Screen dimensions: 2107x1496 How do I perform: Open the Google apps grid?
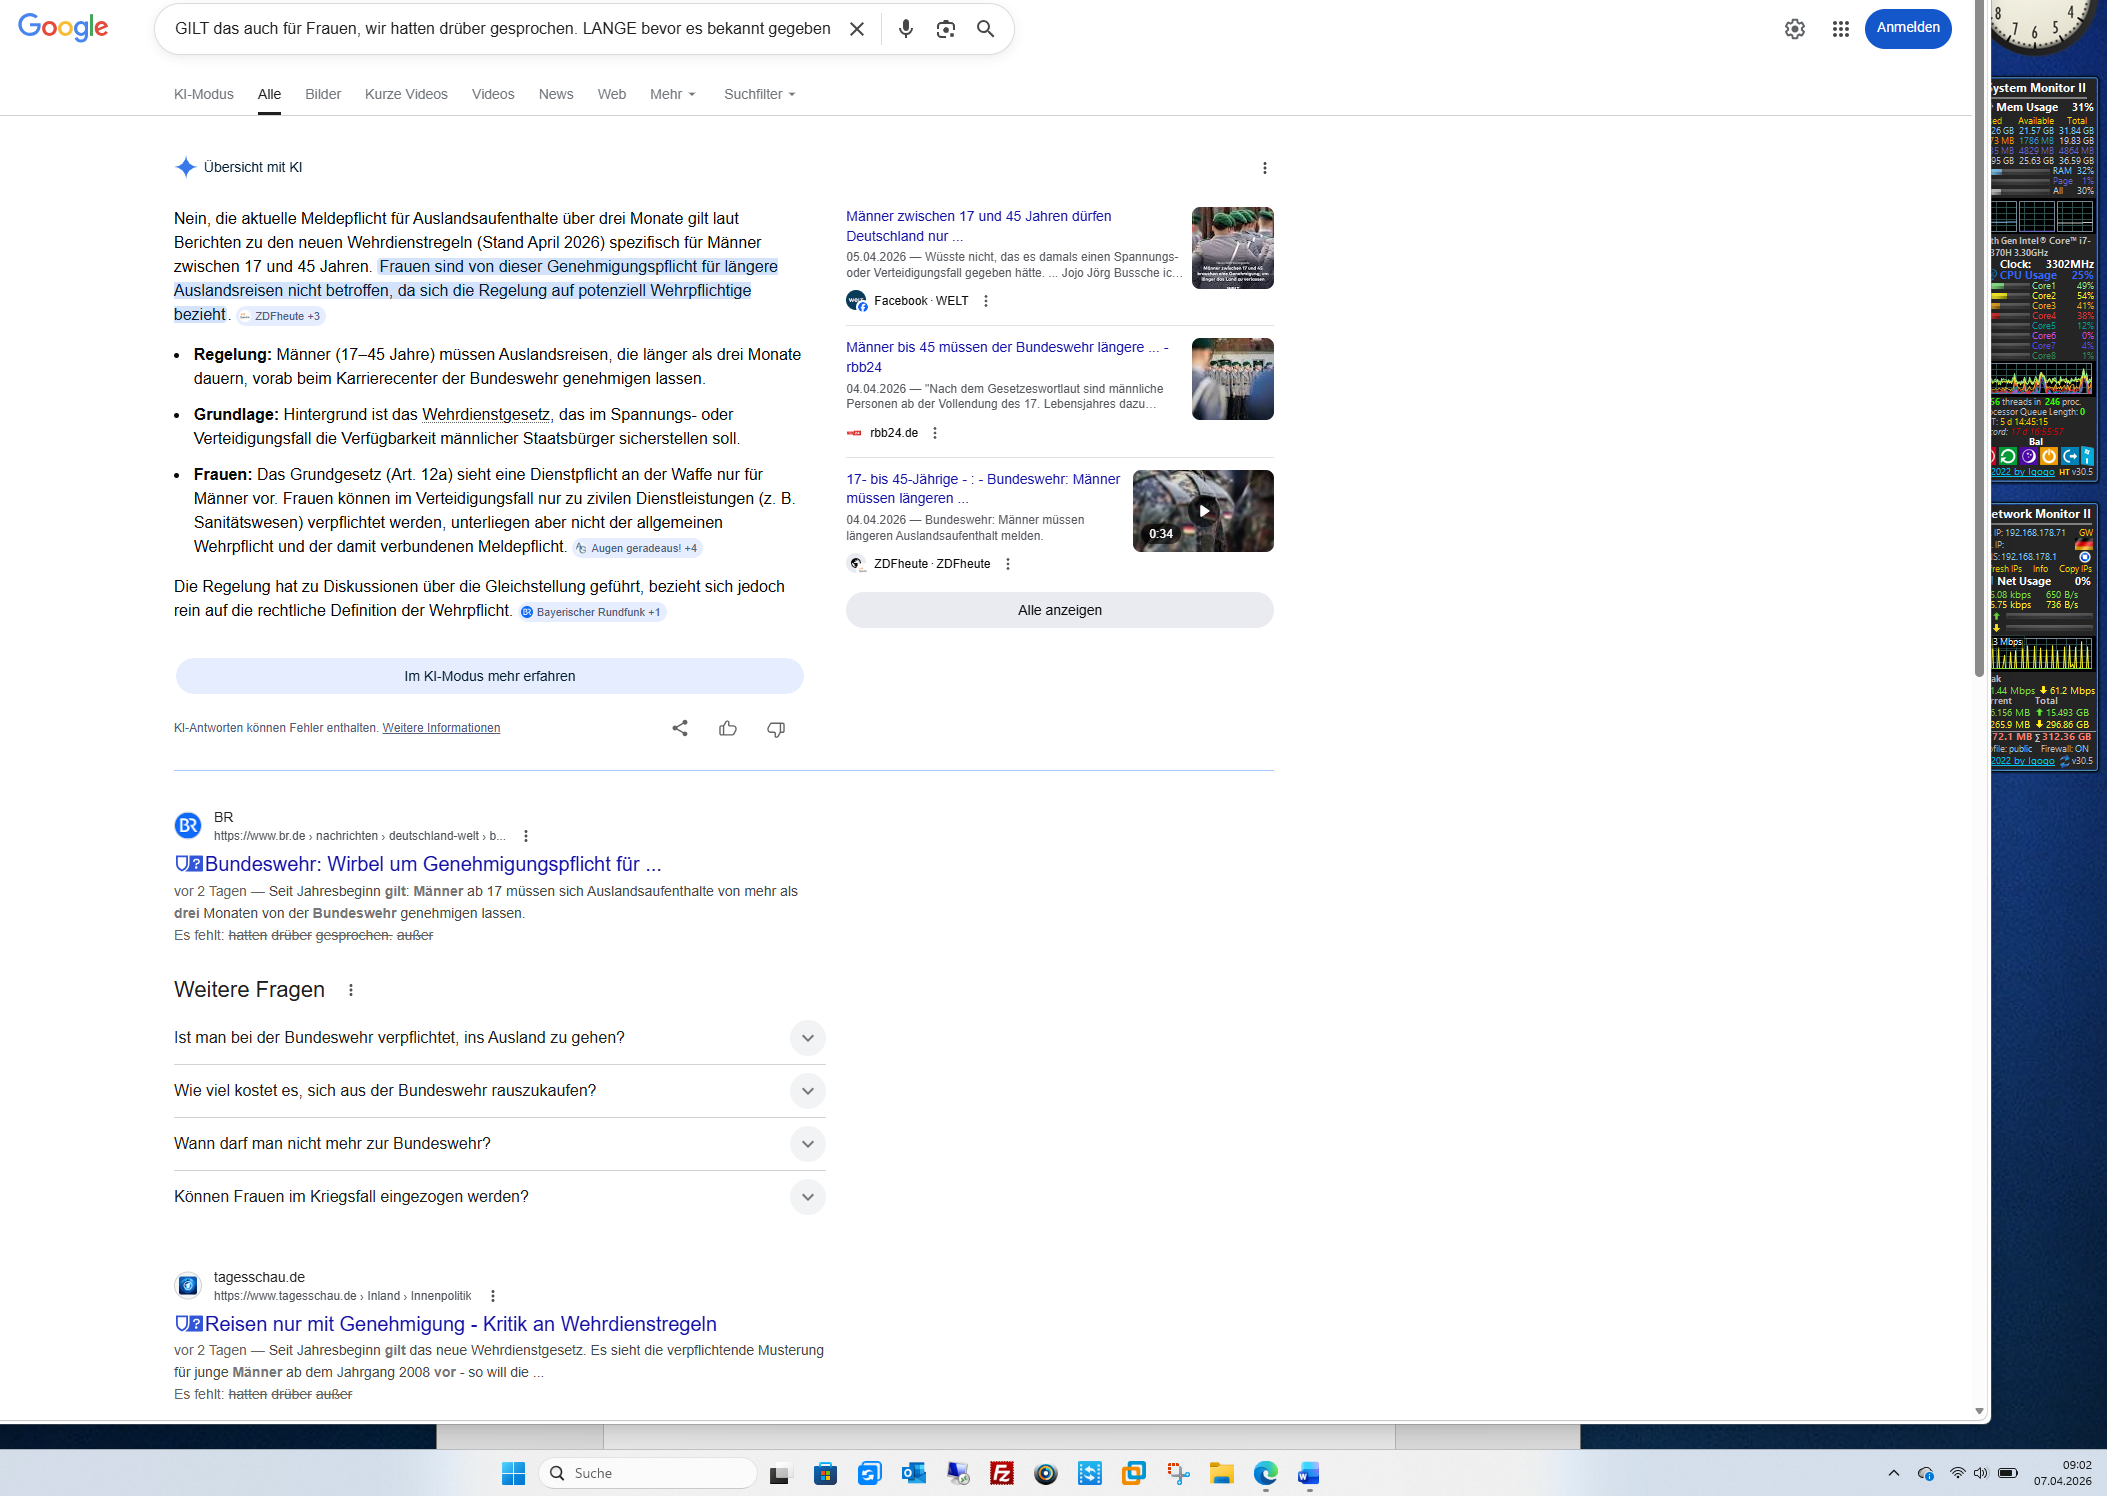point(1840,29)
